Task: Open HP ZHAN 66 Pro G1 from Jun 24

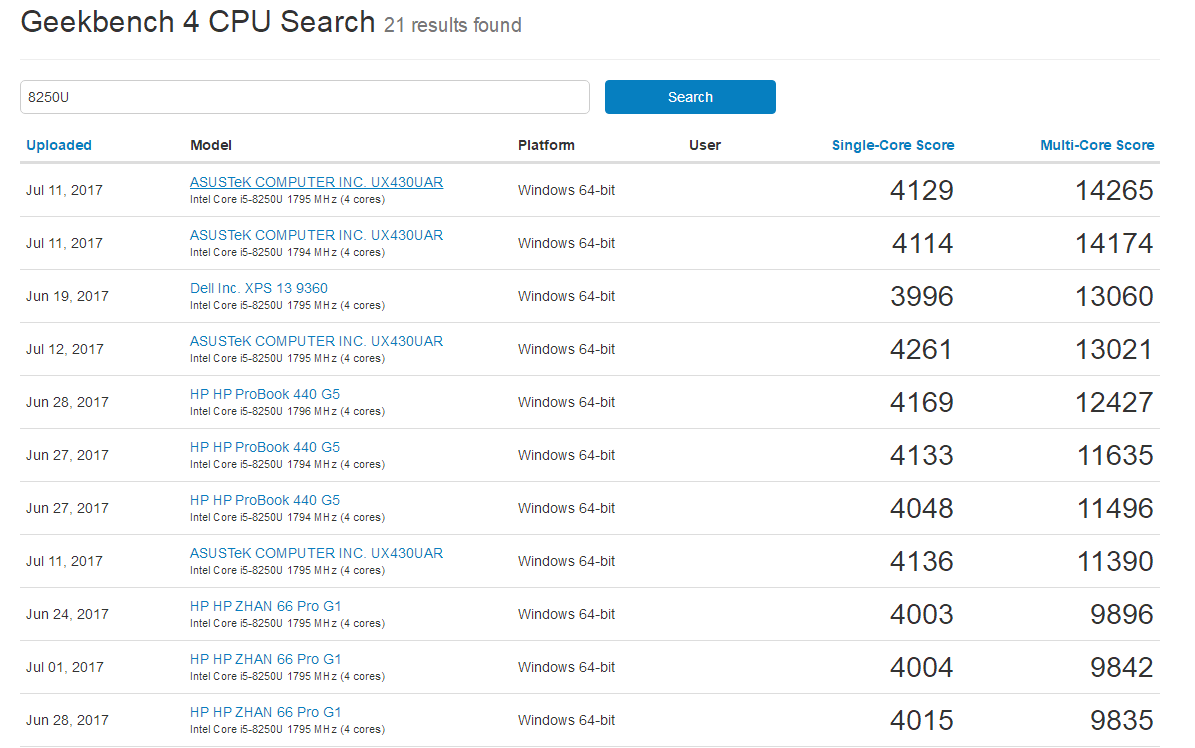Action: coord(265,606)
